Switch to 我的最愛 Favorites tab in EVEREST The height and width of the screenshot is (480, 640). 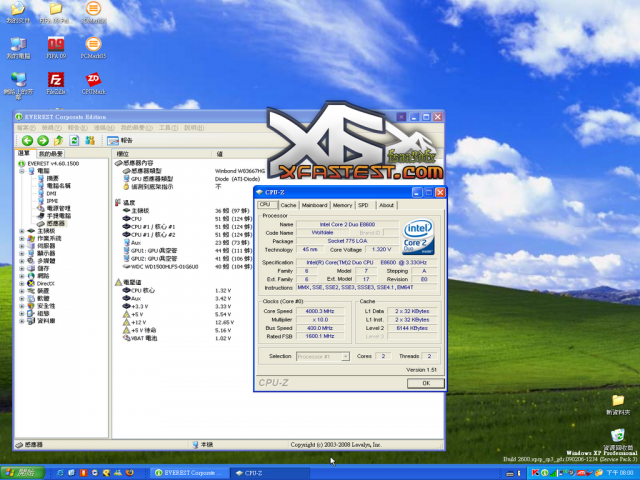pos(51,154)
